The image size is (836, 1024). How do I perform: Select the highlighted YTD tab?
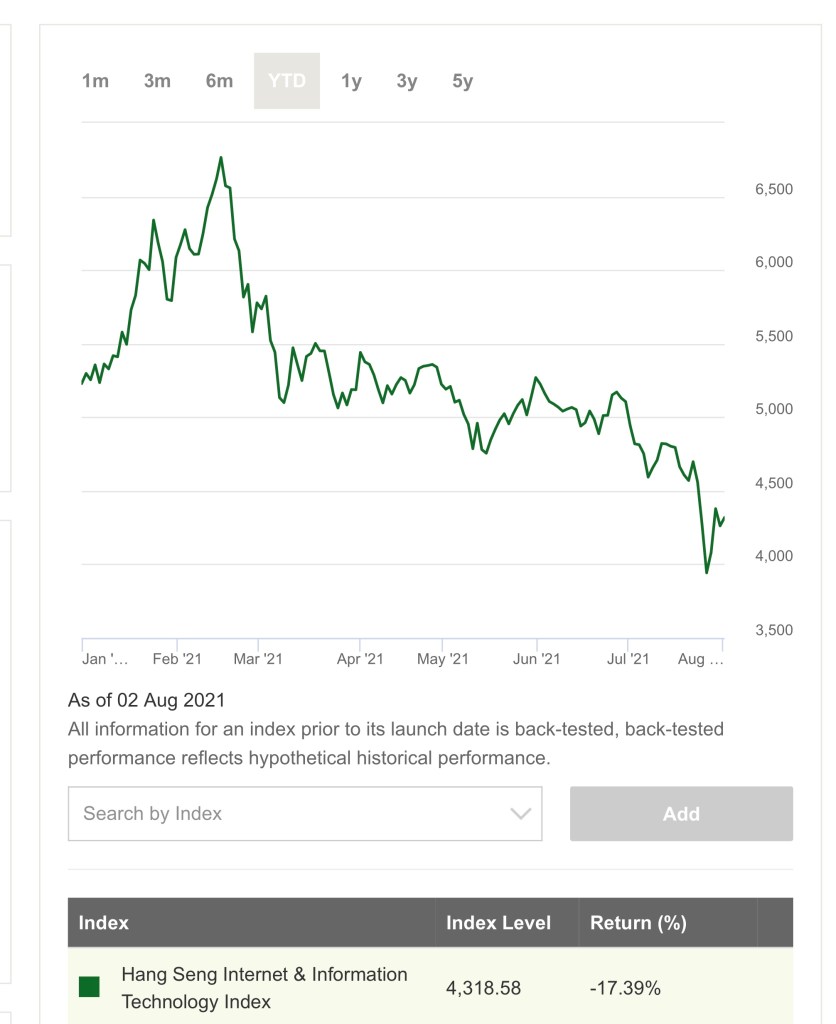pyautogui.click(x=287, y=82)
